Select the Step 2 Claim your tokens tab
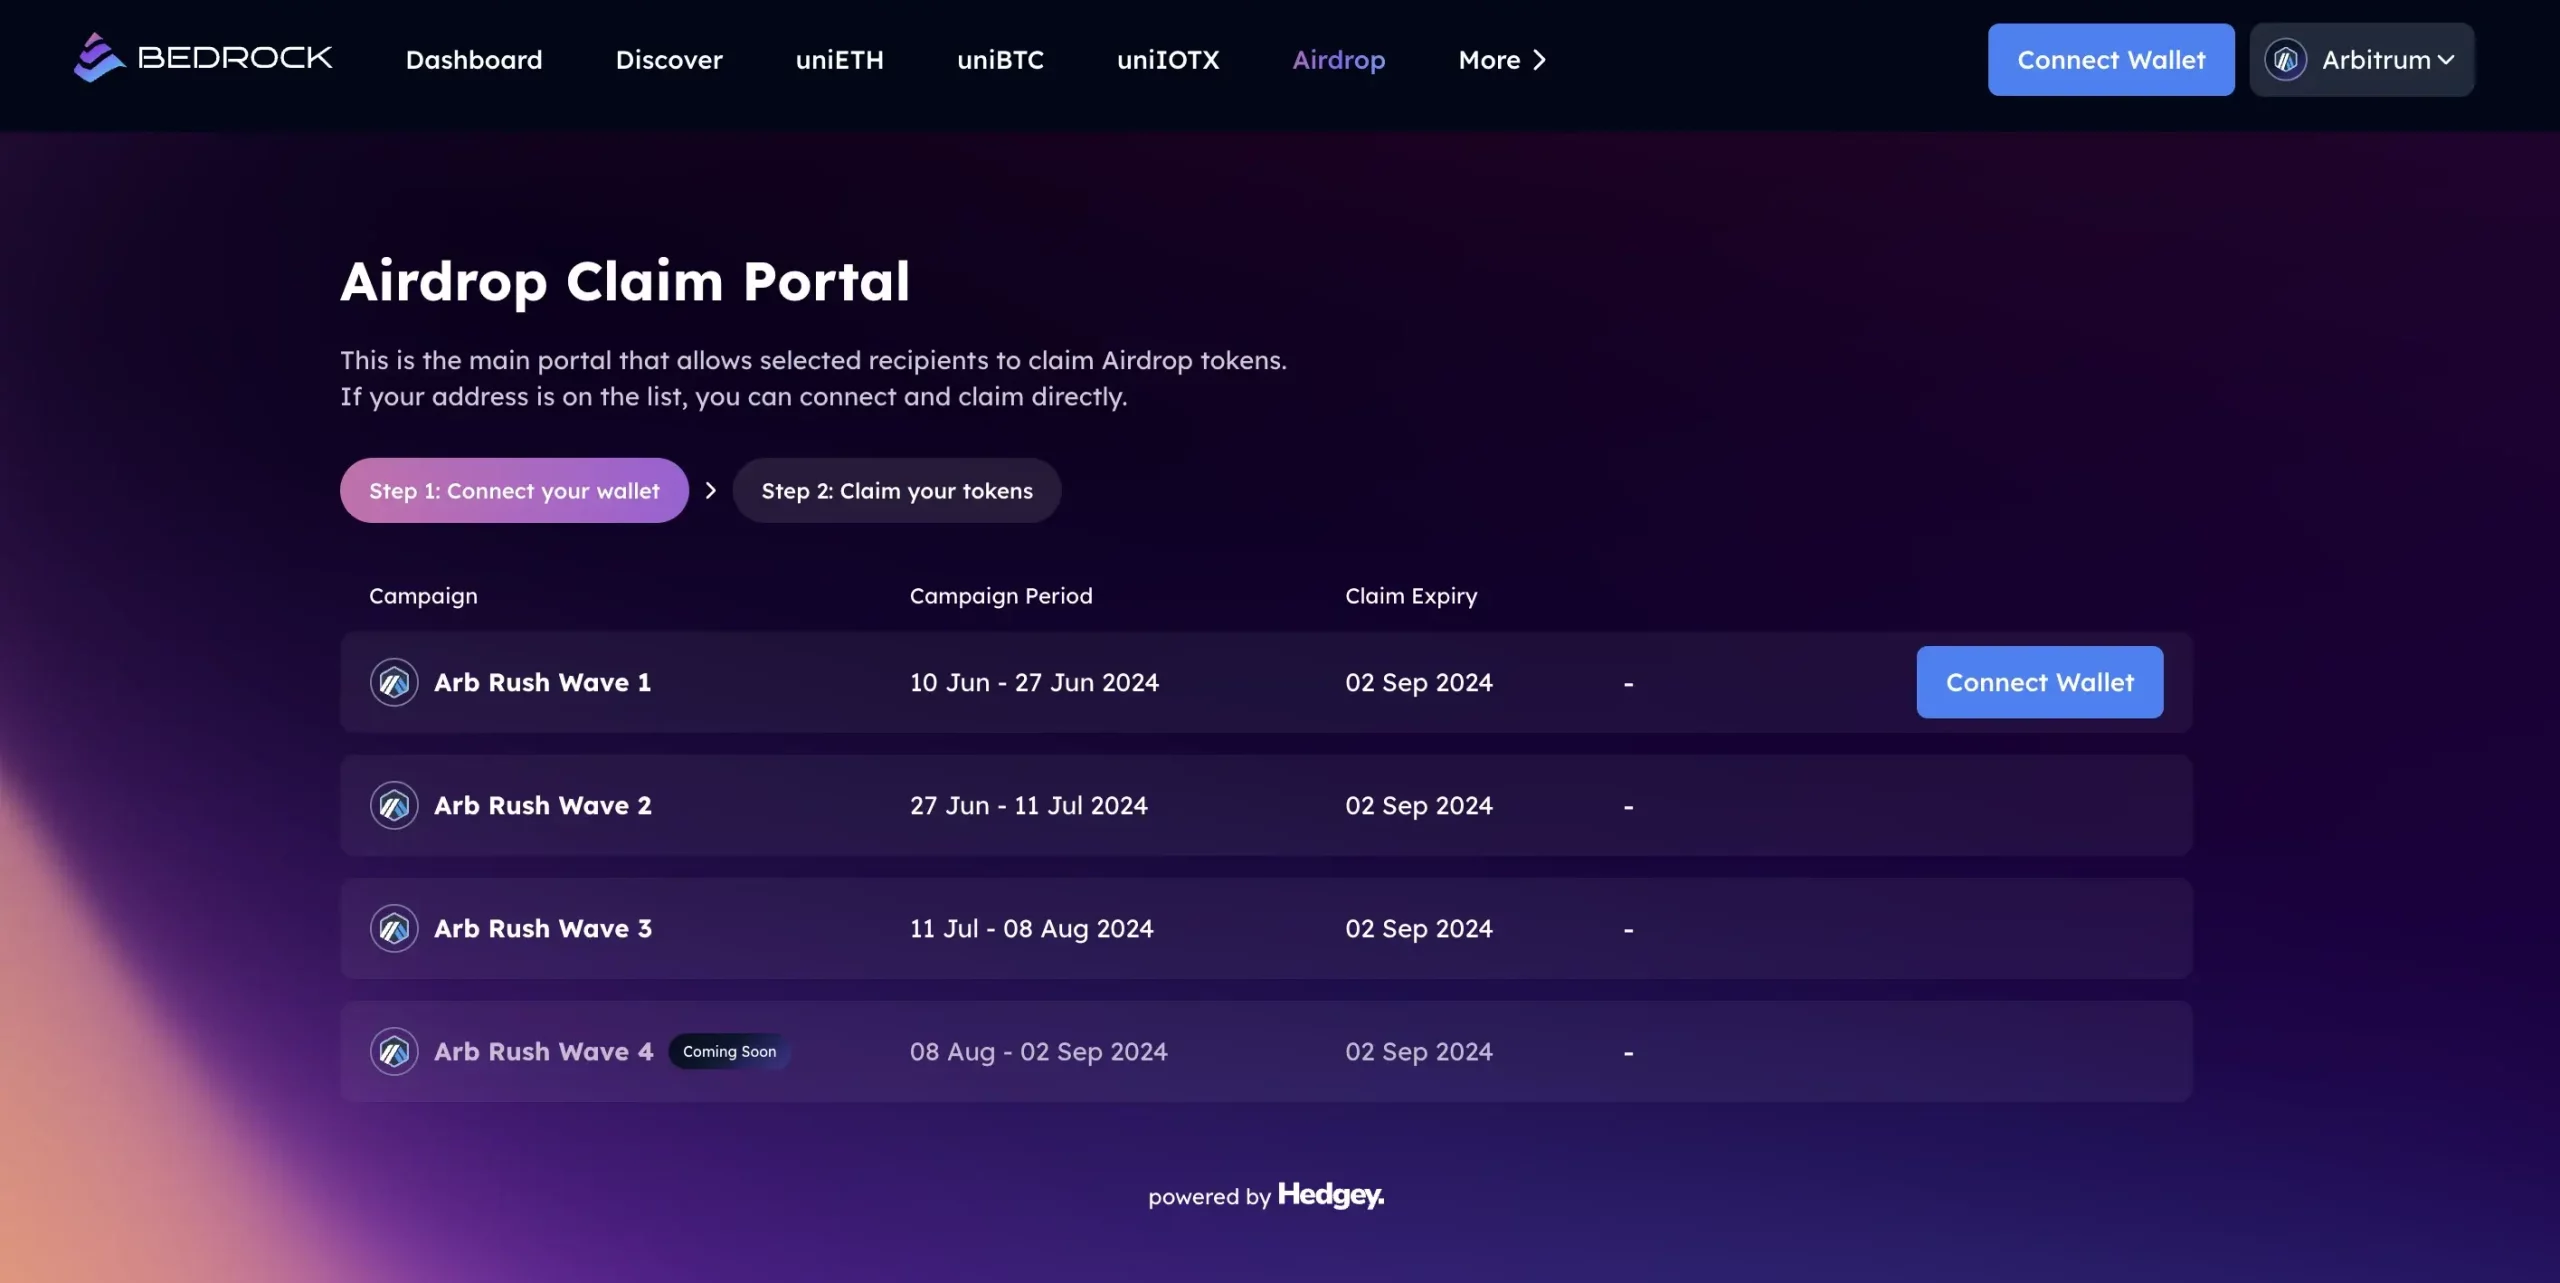Screen dimensions: 2560x1283 click(x=898, y=489)
